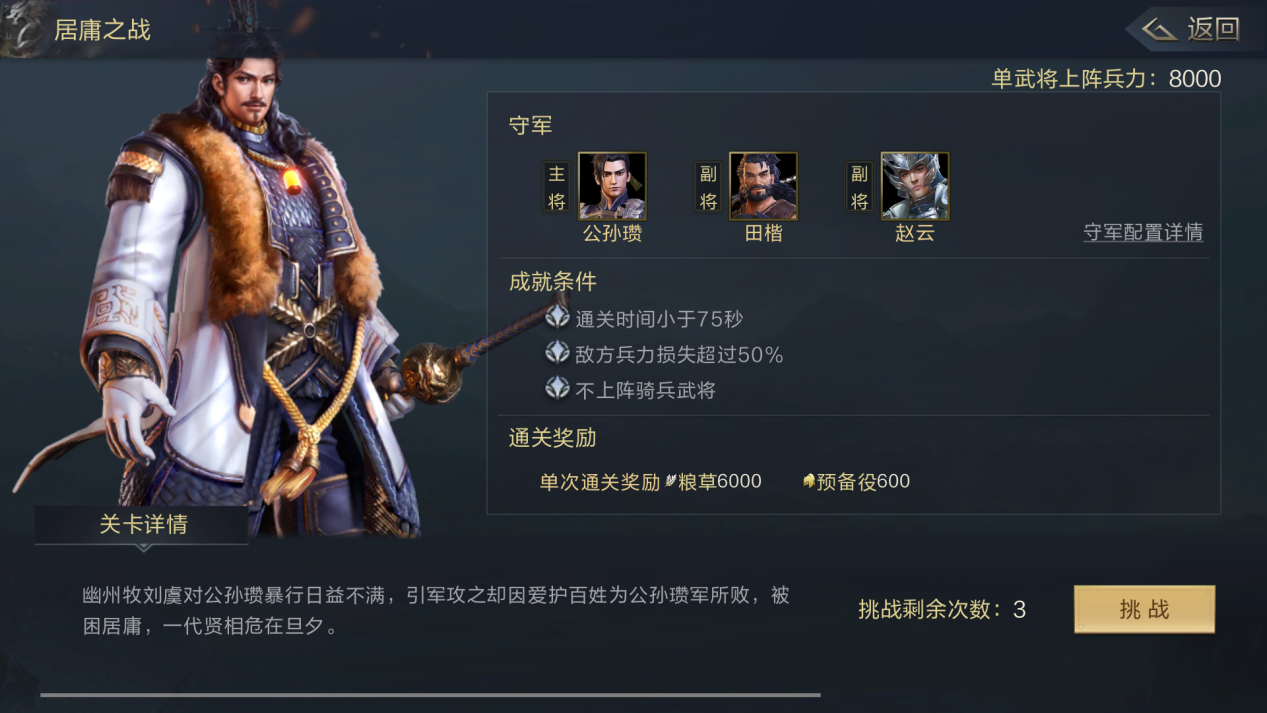
Task: Click the 返回 back arrow icon
Action: coord(1159,29)
